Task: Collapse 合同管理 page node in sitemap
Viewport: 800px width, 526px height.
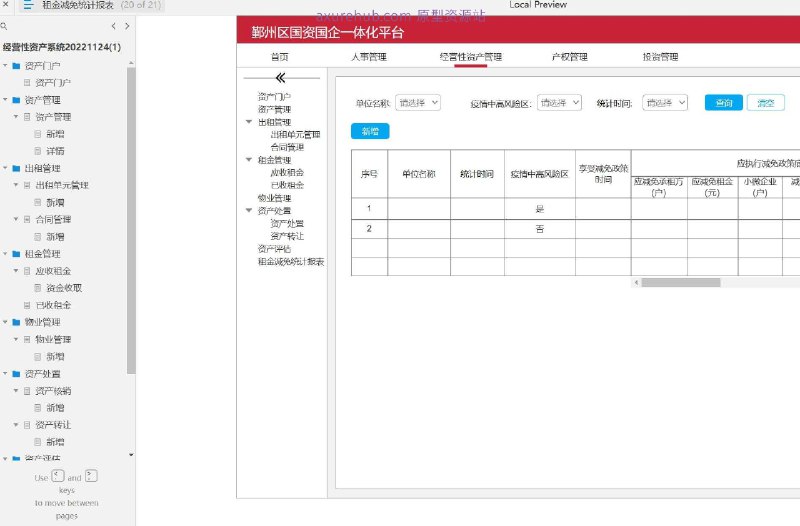Action: (x=16, y=219)
